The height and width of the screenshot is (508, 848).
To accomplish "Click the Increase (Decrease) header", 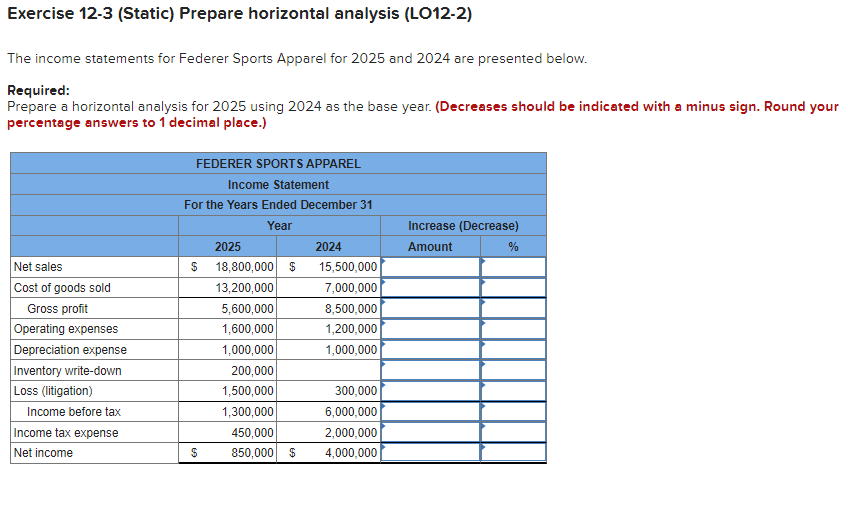I will 463,226.
